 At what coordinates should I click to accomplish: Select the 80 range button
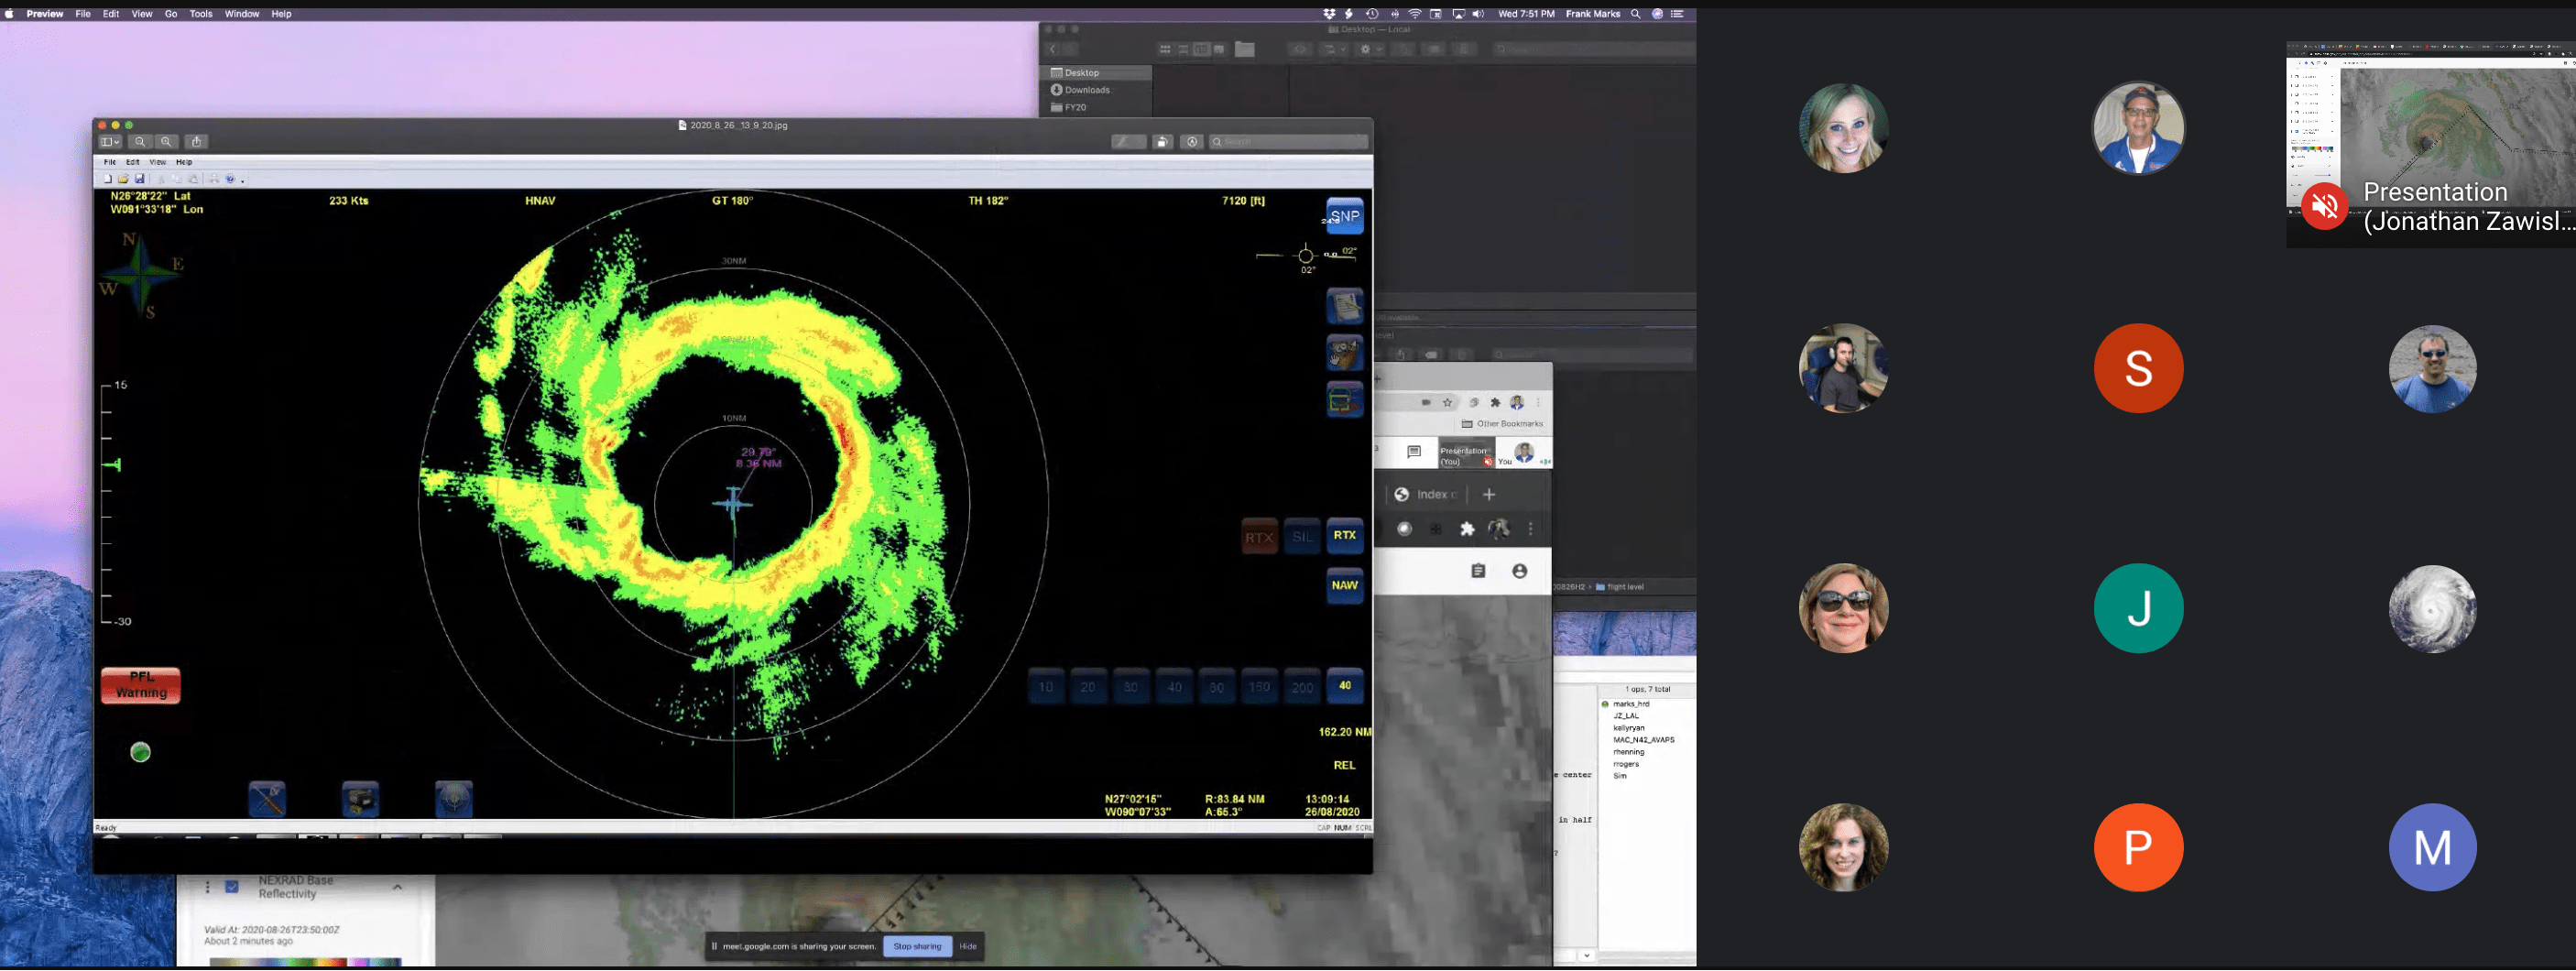[1217, 687]
